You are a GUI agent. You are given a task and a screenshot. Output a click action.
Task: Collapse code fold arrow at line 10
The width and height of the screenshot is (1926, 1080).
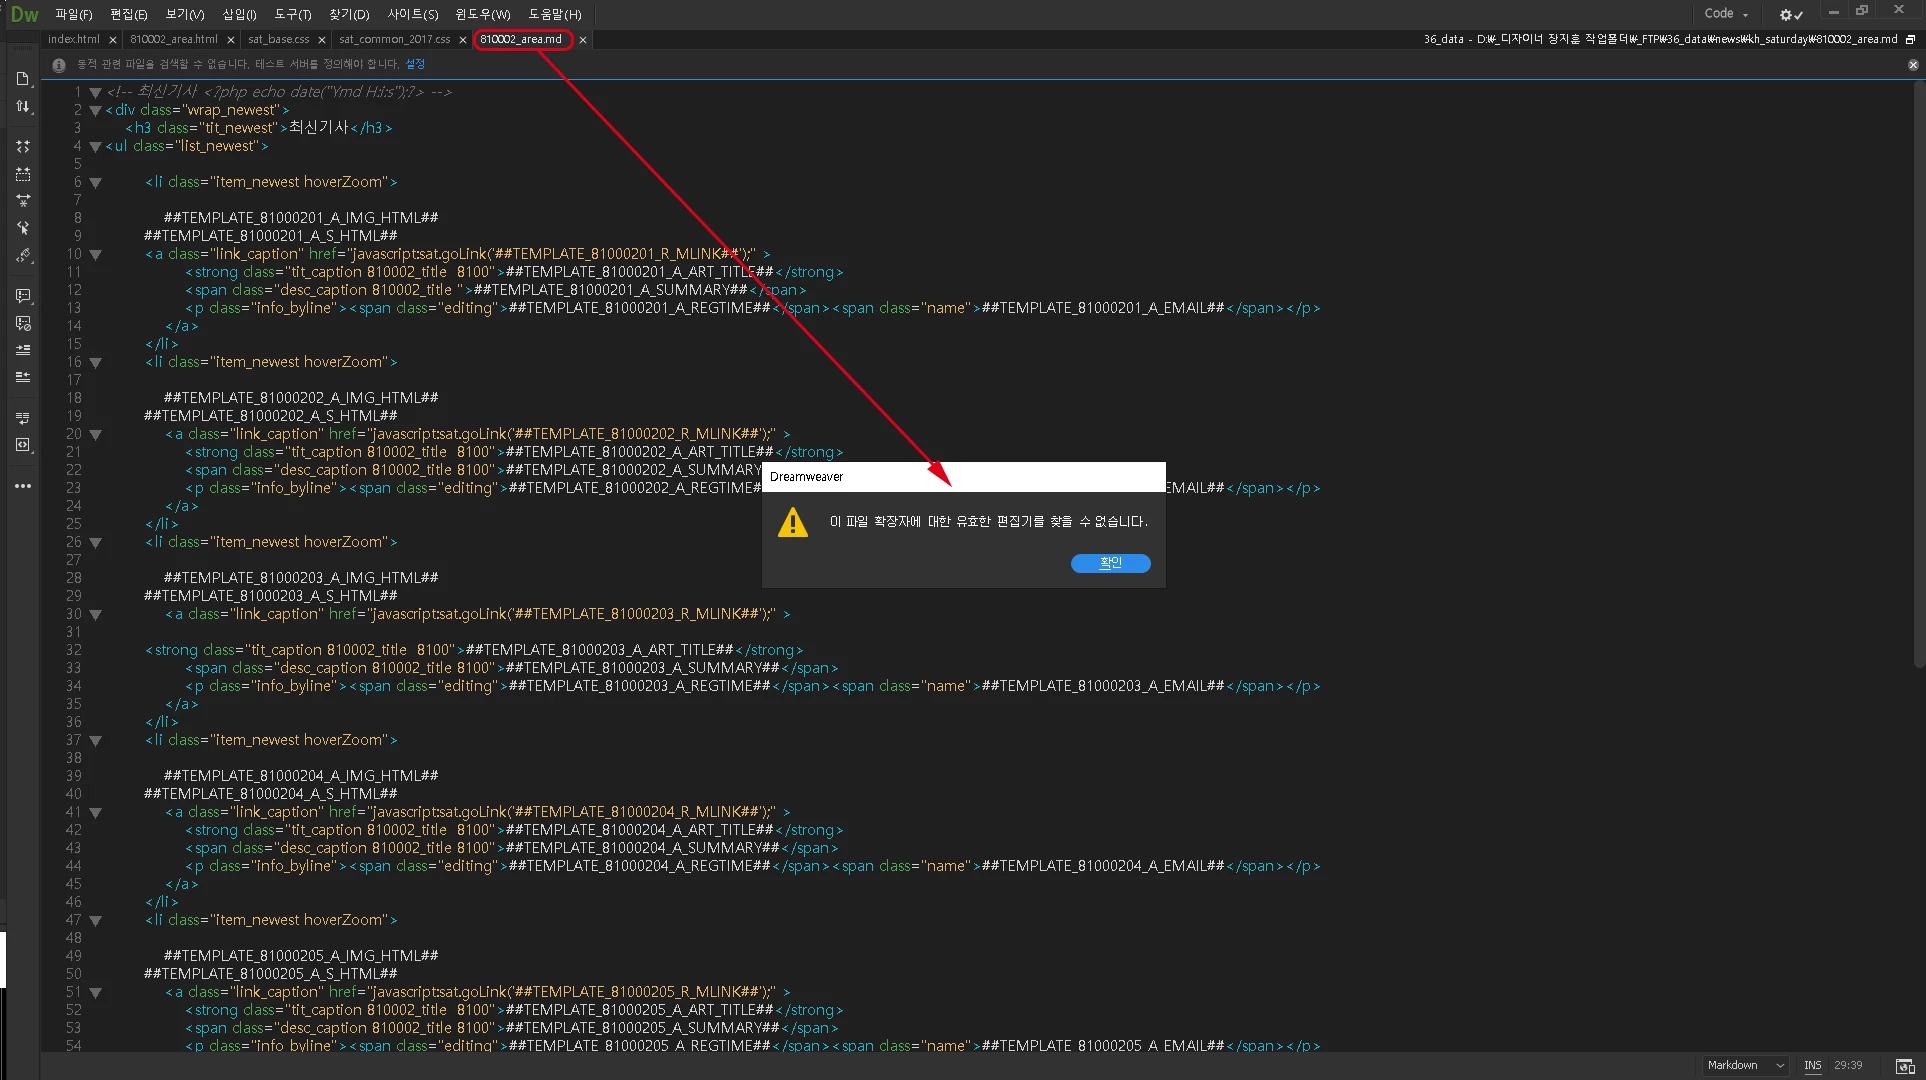pos(96,255)
